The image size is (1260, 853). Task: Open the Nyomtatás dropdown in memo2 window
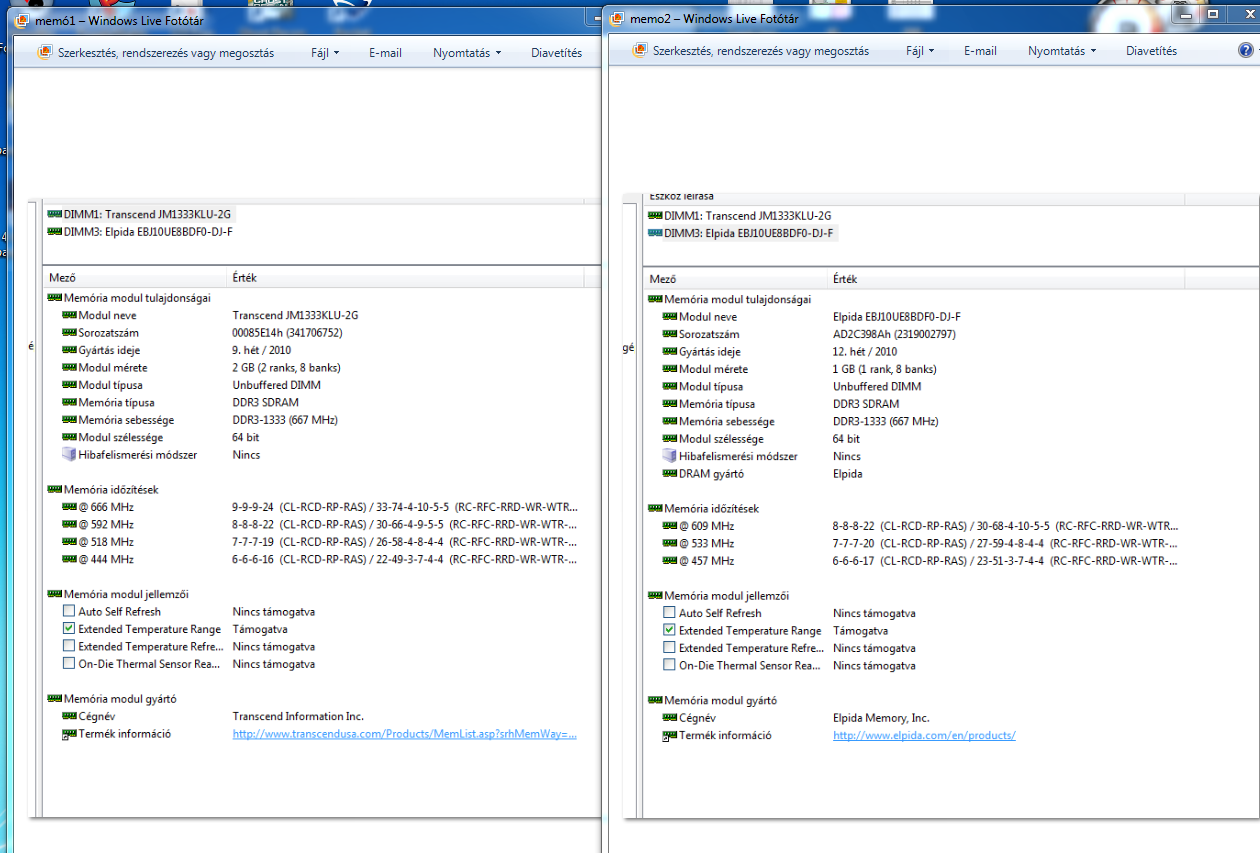(1061, 51)
